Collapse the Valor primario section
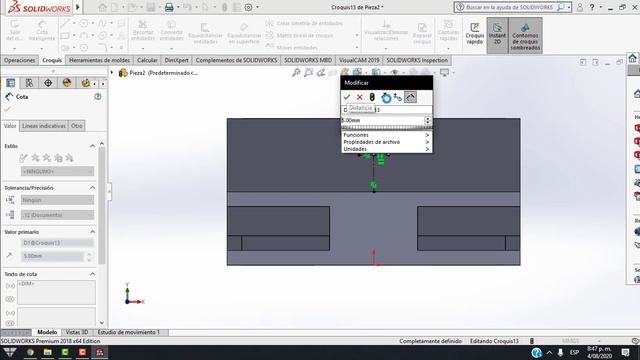 93,232
